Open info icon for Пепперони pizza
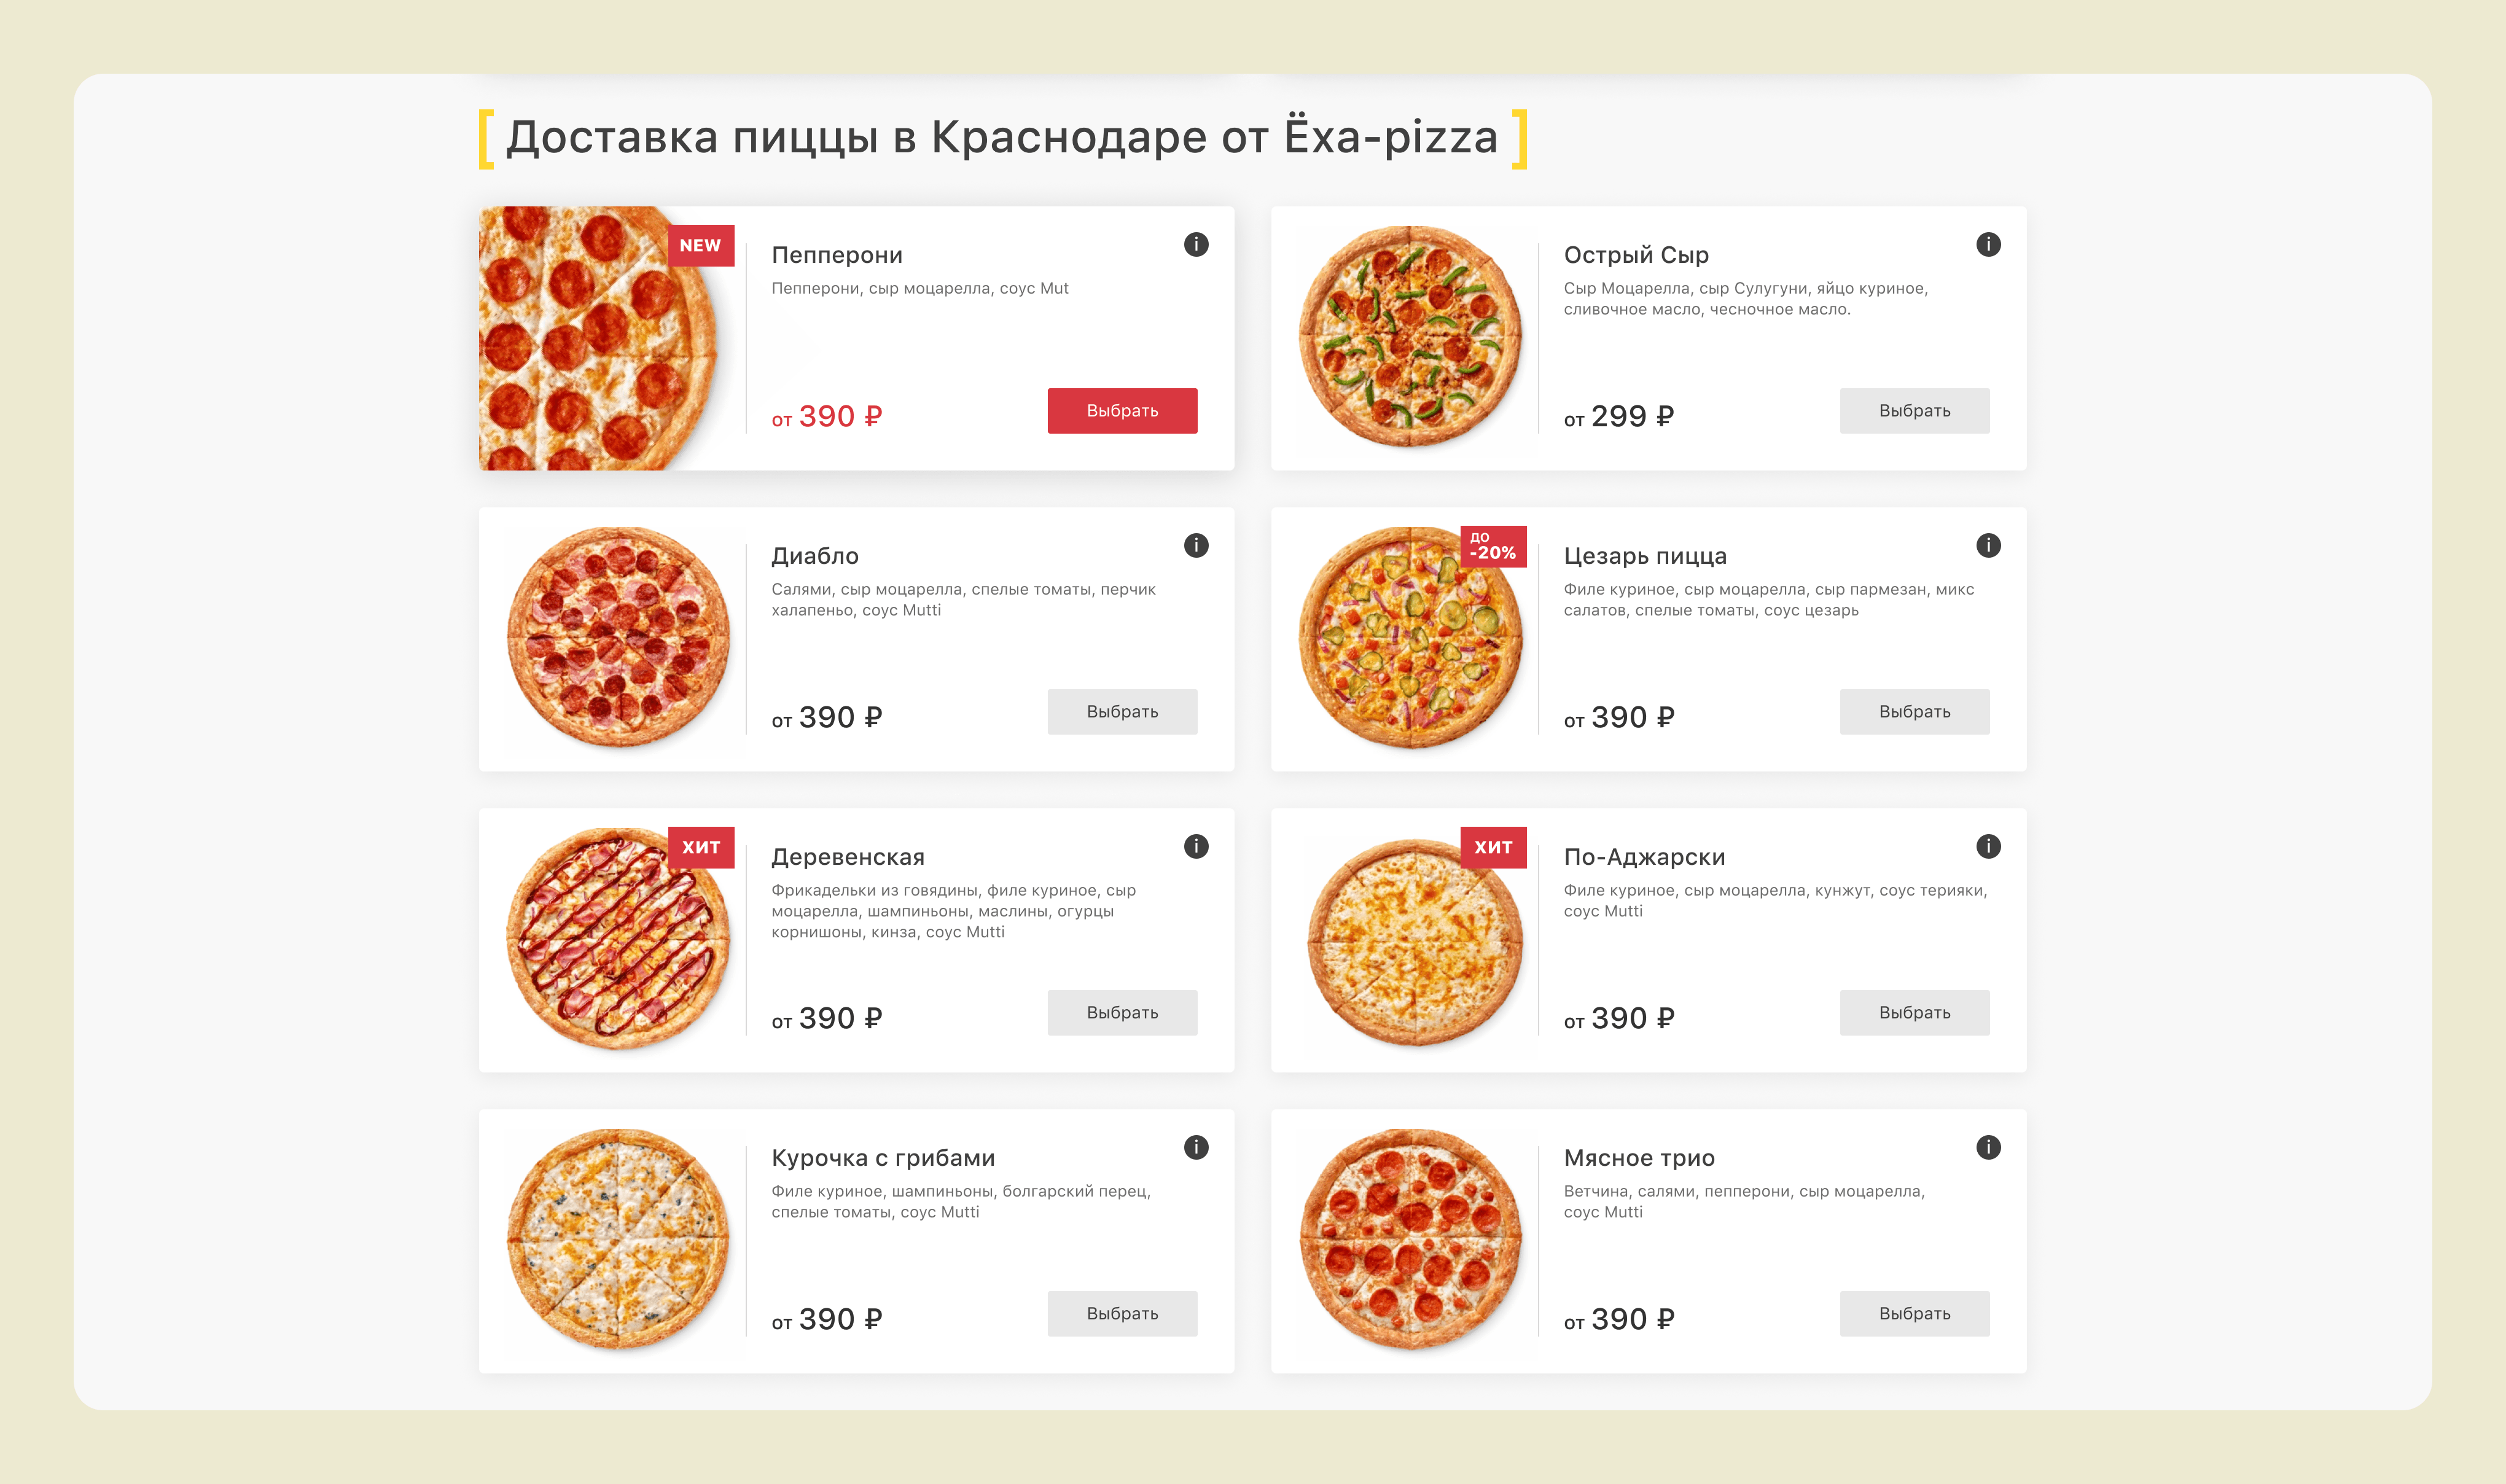 pyautogui.click(x=1196, y=245)
